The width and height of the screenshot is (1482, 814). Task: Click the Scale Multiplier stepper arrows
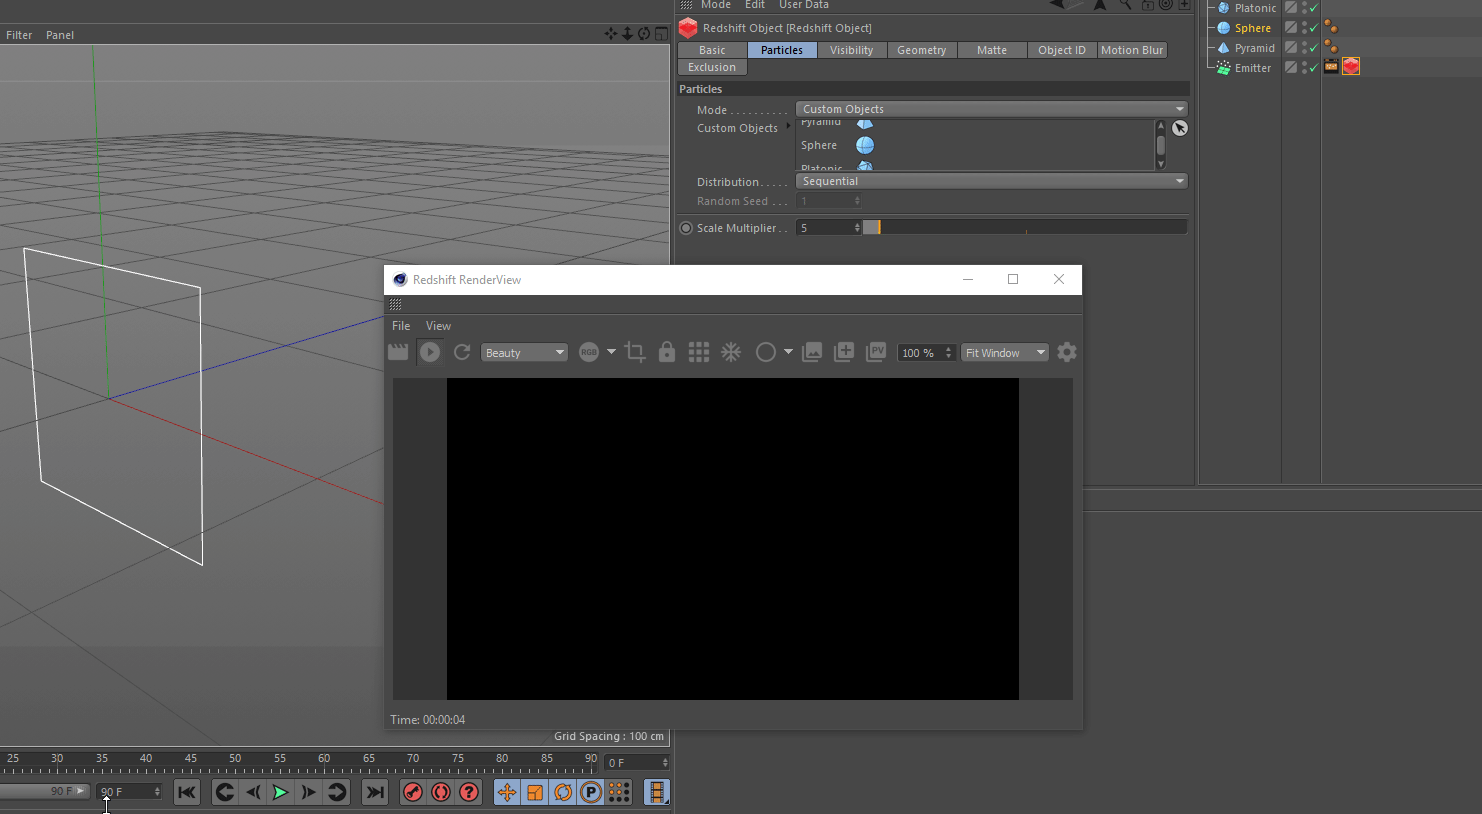pyautogui.click(x=857, y=228)
